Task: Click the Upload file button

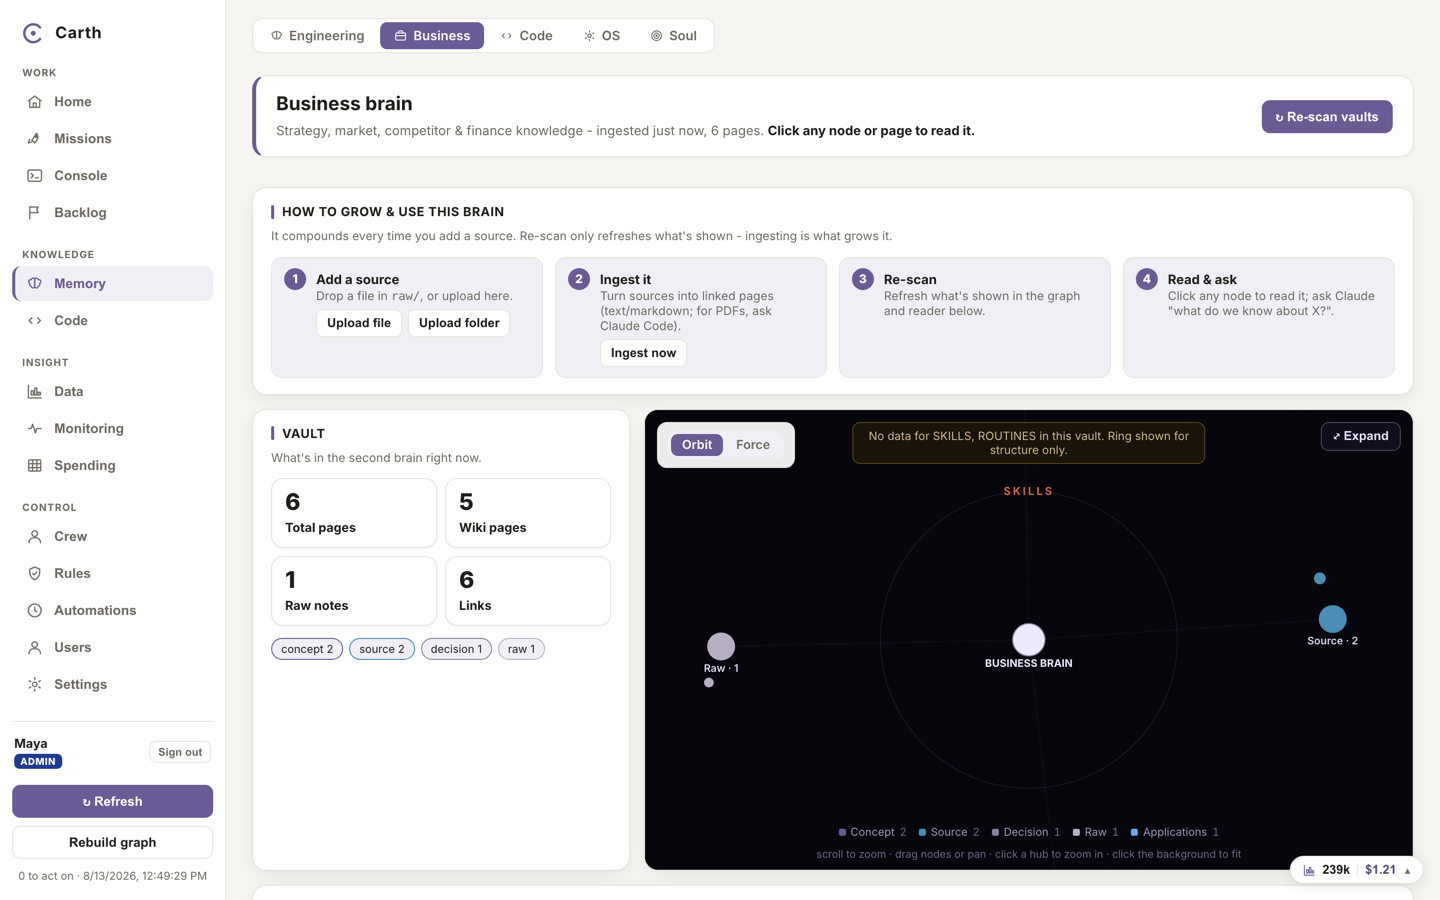Action: coord(359,323)
